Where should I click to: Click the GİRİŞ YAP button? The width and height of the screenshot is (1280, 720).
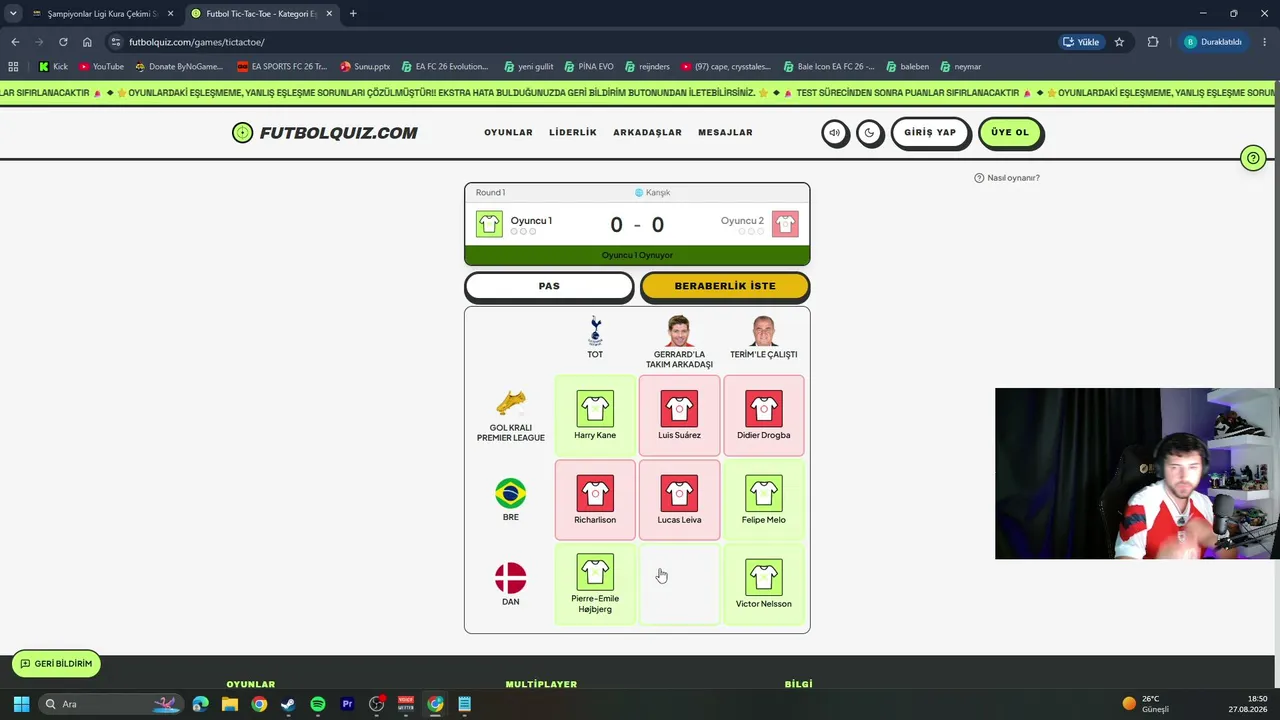coord(930,133)
